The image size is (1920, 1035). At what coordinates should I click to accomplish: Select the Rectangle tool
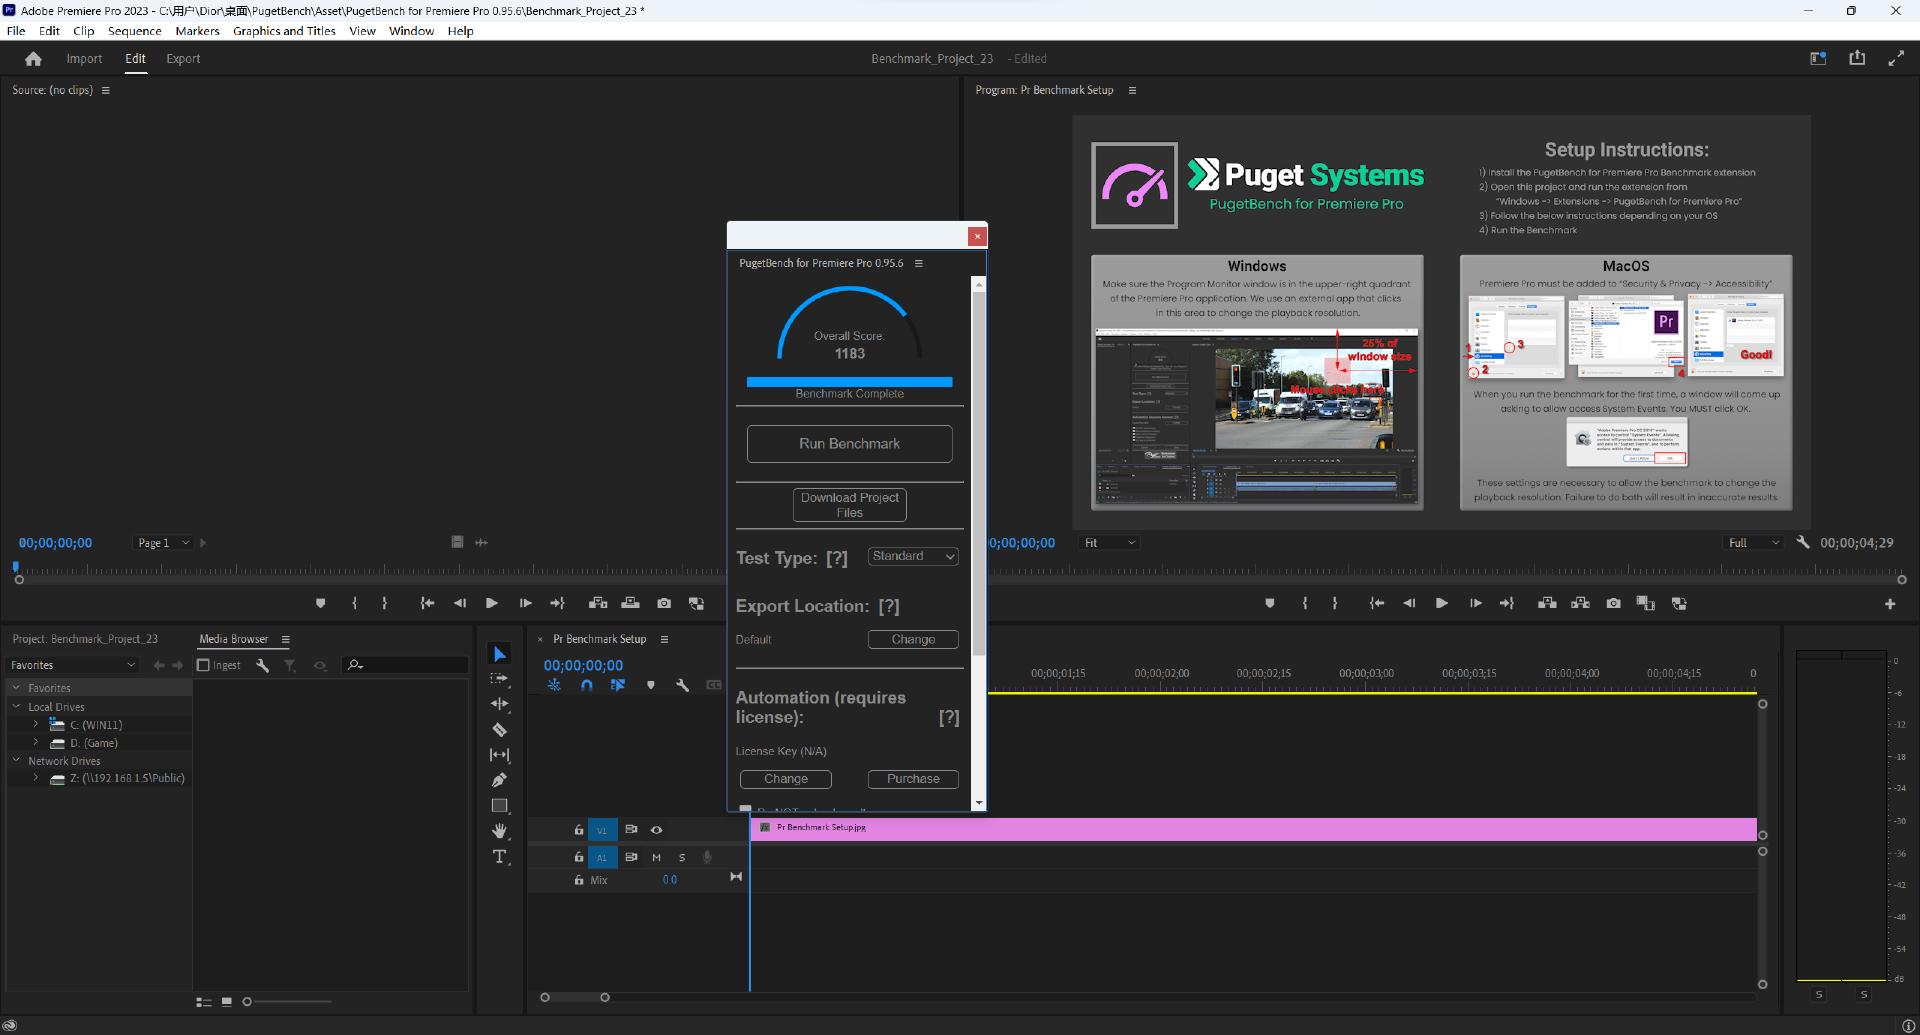(499, 805)
